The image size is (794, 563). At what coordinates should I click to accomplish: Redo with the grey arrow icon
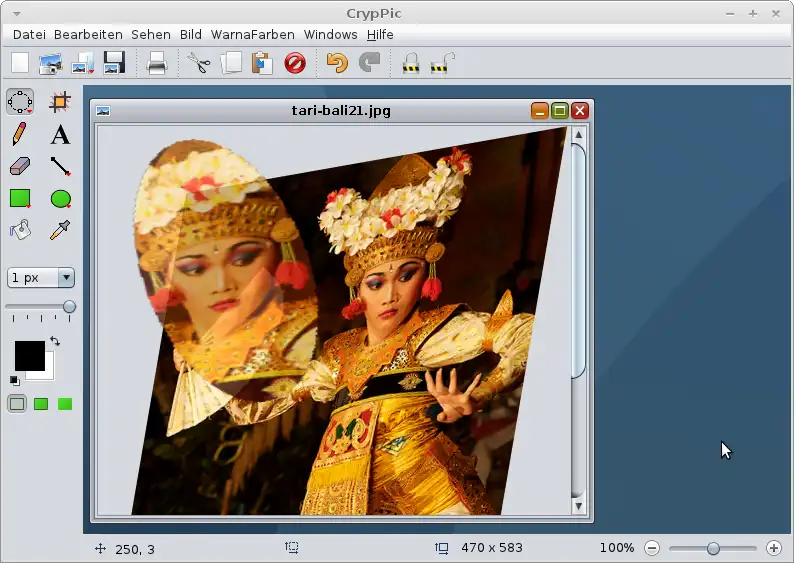pos(369,63)
